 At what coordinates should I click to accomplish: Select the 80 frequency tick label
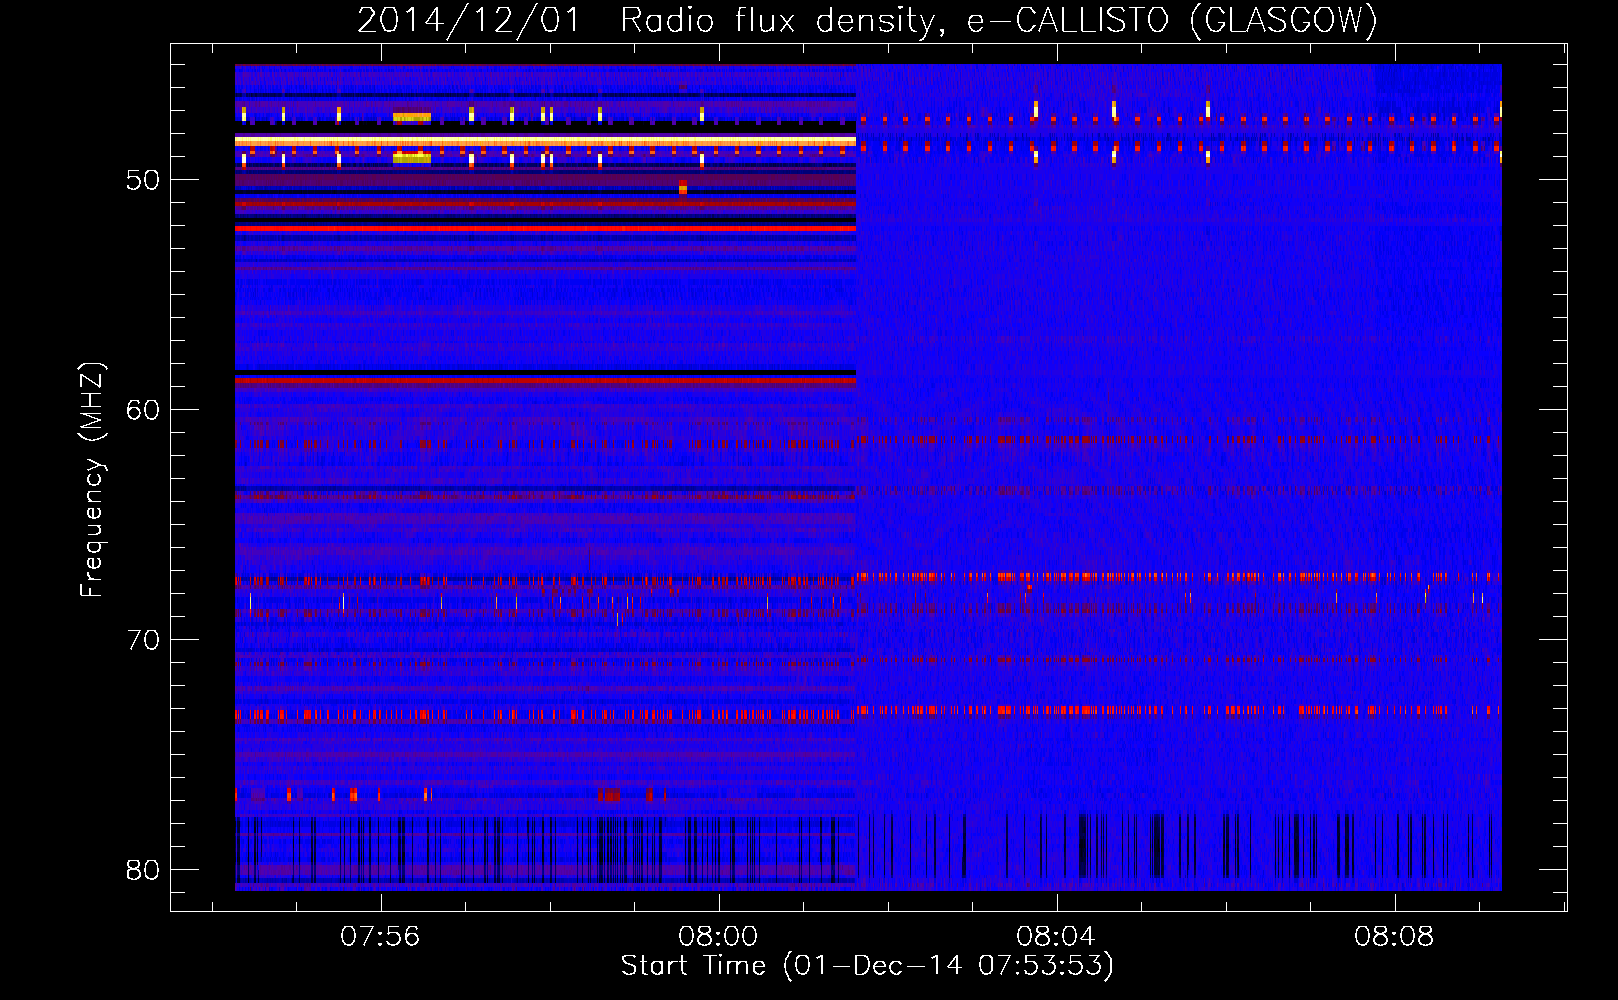(x=143, y=870)
